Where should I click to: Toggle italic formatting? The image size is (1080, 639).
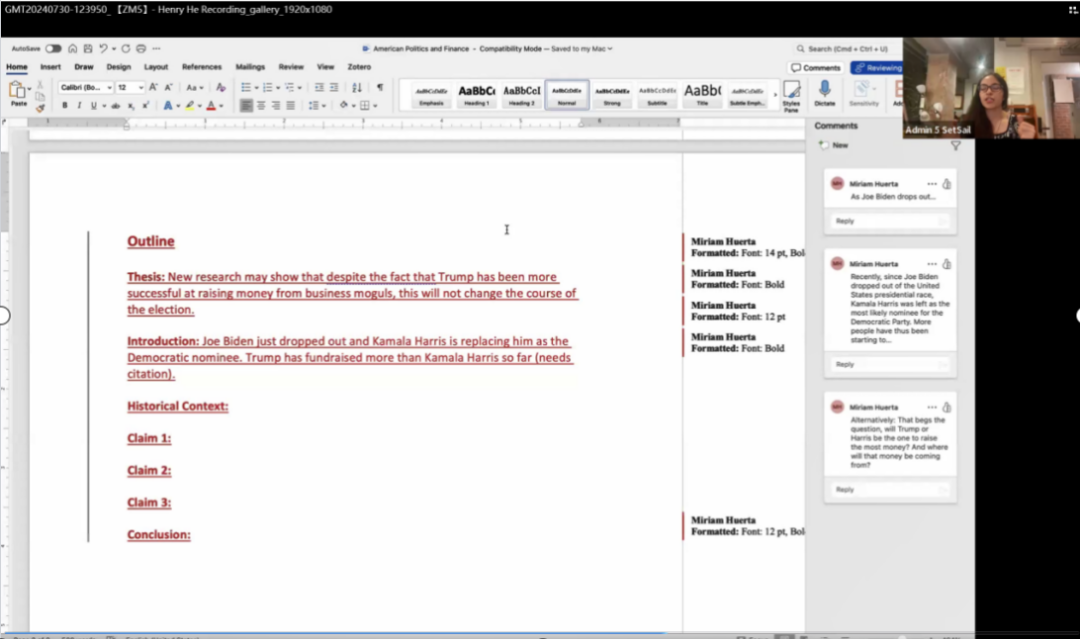(x=79, y=105)
